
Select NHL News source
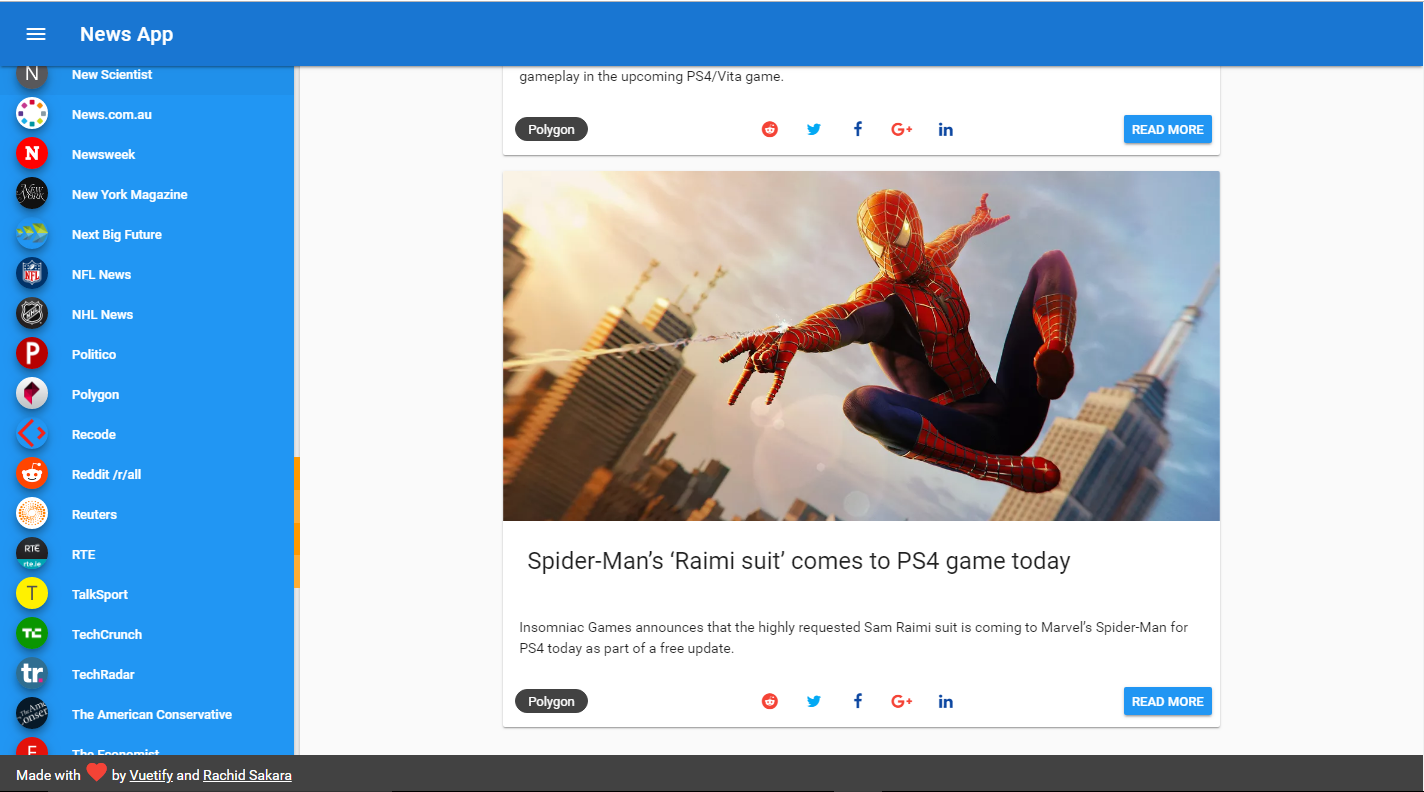[147, 314]
